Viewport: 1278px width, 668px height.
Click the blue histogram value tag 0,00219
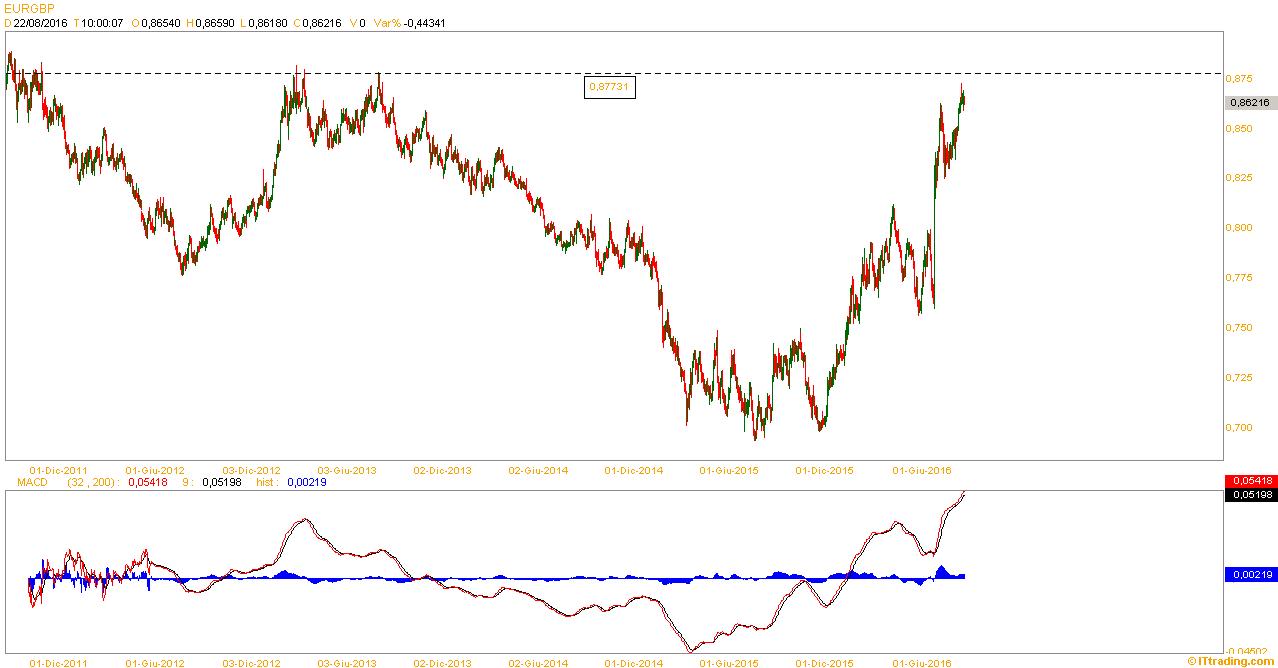click(1249, 574)
